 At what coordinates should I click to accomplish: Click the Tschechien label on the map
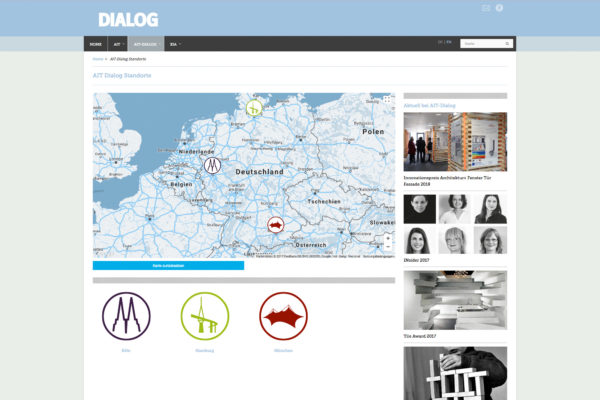(324, 201)
